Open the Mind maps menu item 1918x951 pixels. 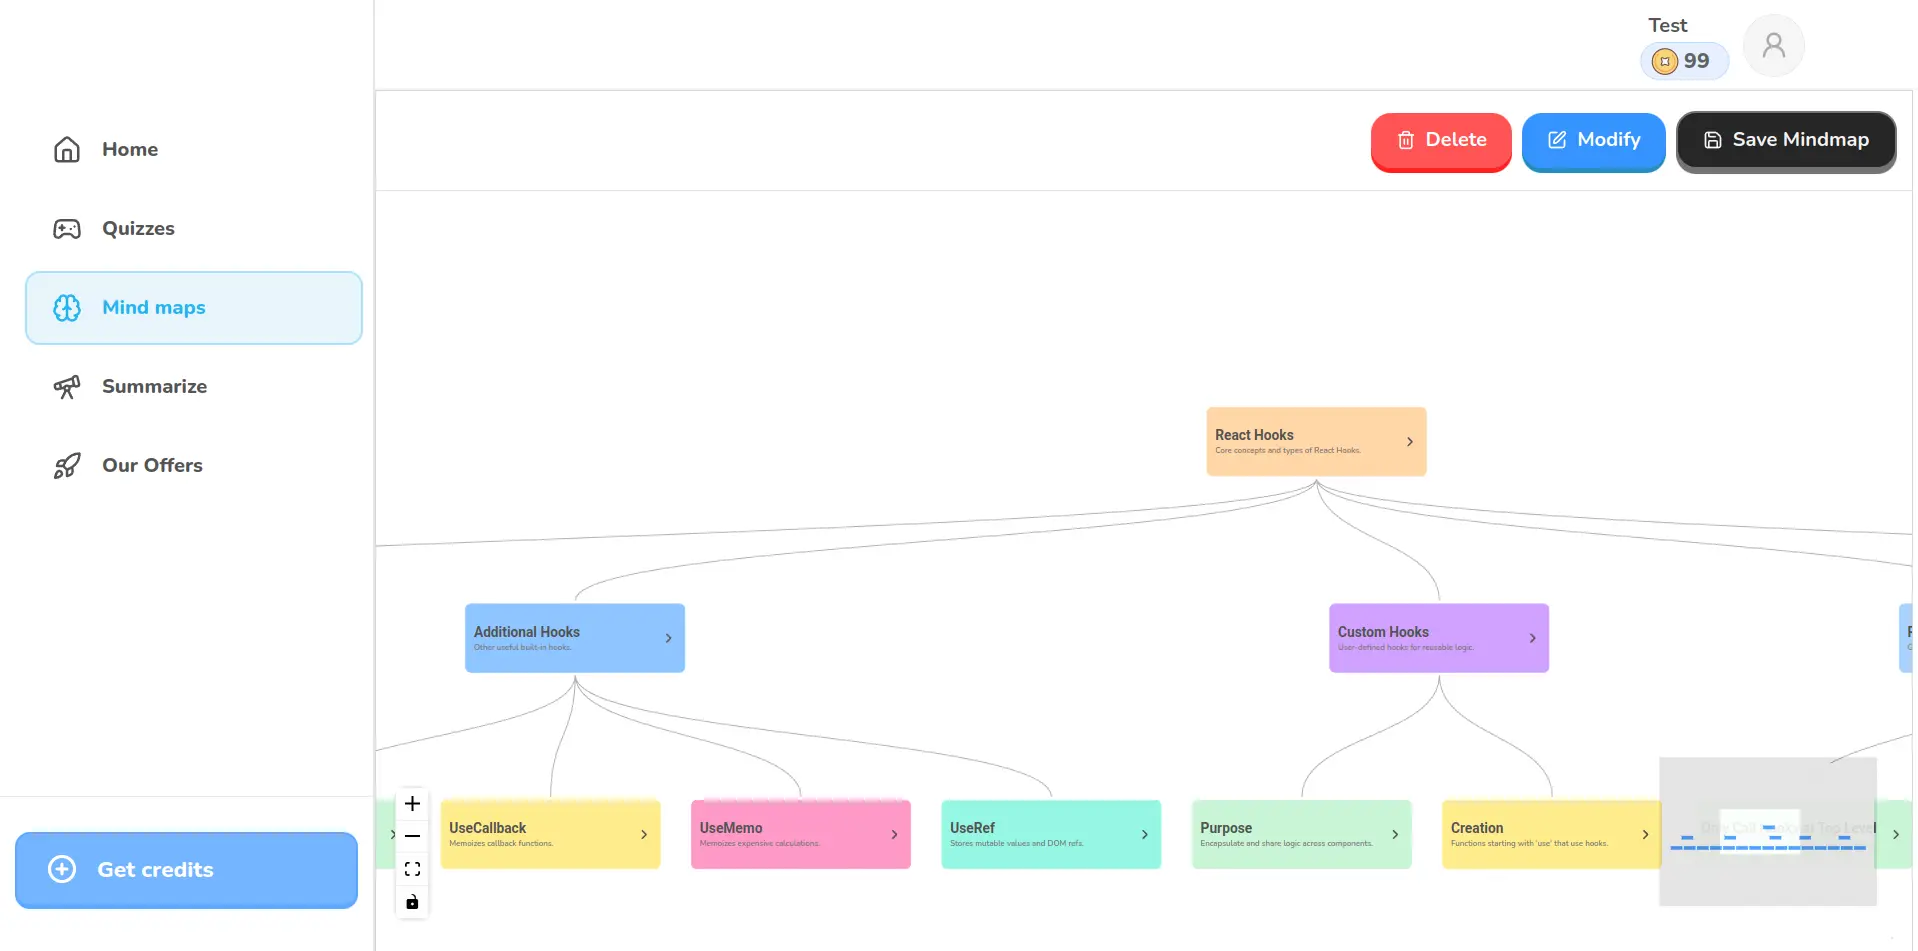point(194,308)
